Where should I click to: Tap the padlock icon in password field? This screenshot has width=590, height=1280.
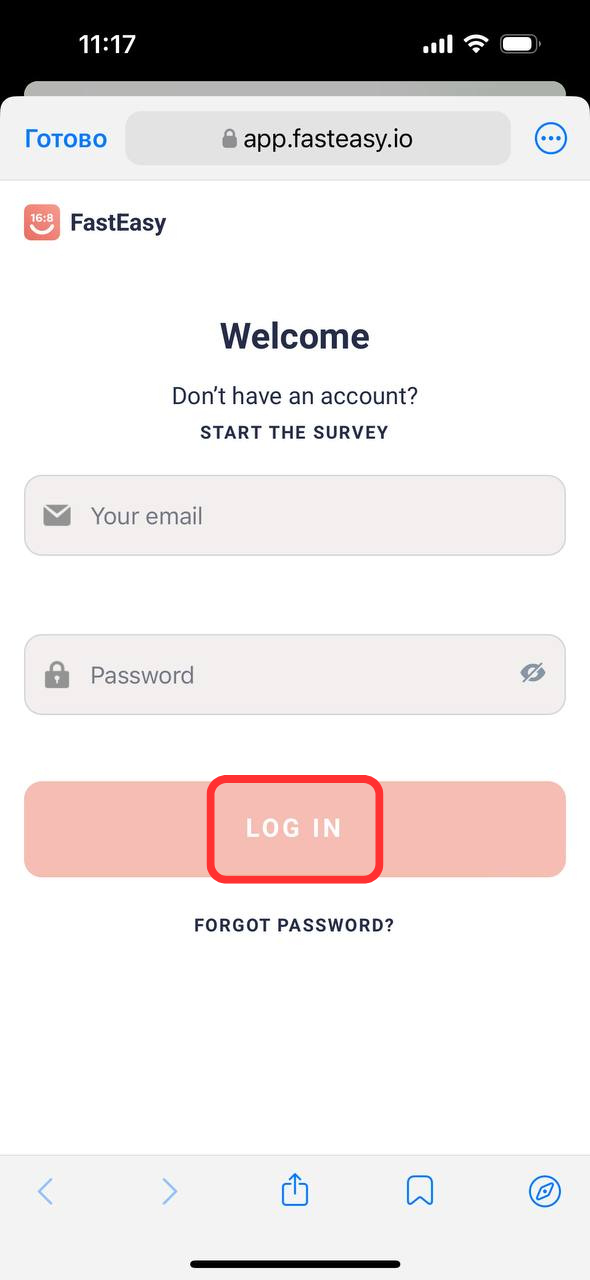coord(57,675)
